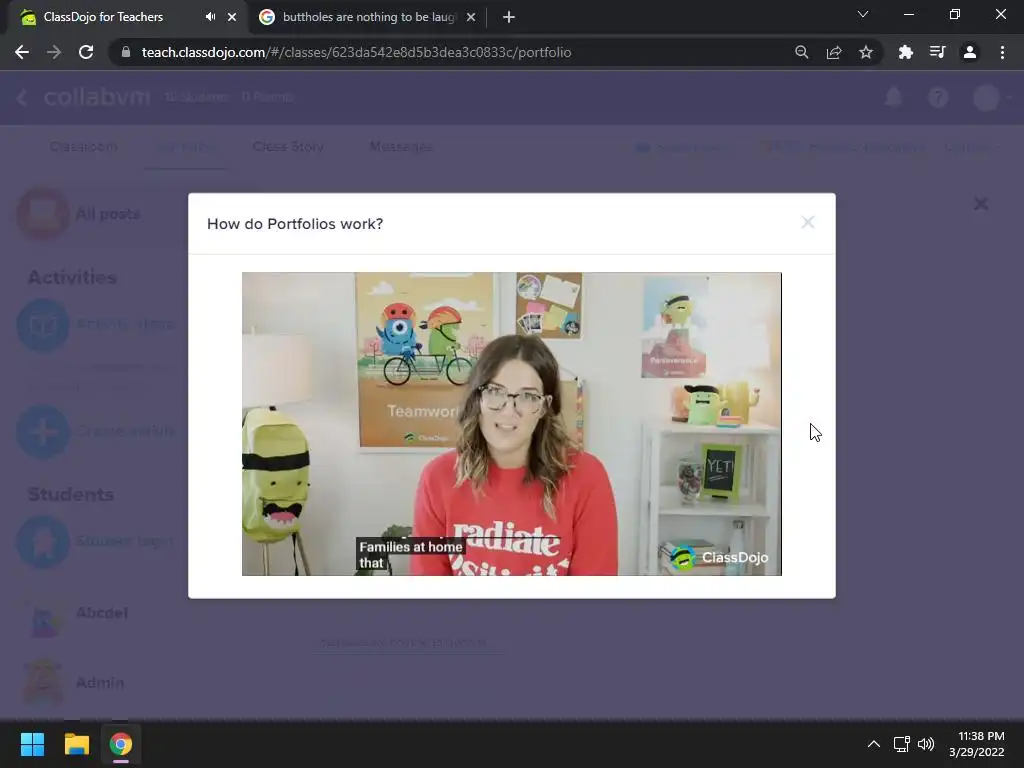Open File Explorer from taskbar
The width and height of the screenshot is (1024, 768).
pos(76,744)
